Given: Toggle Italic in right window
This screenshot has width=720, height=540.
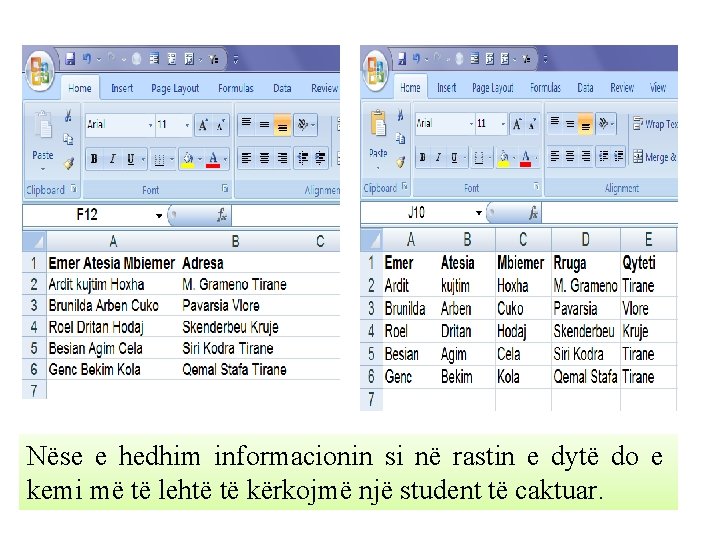Looking at the screenshot, I should pyautogui.click(x=438, y=158).
